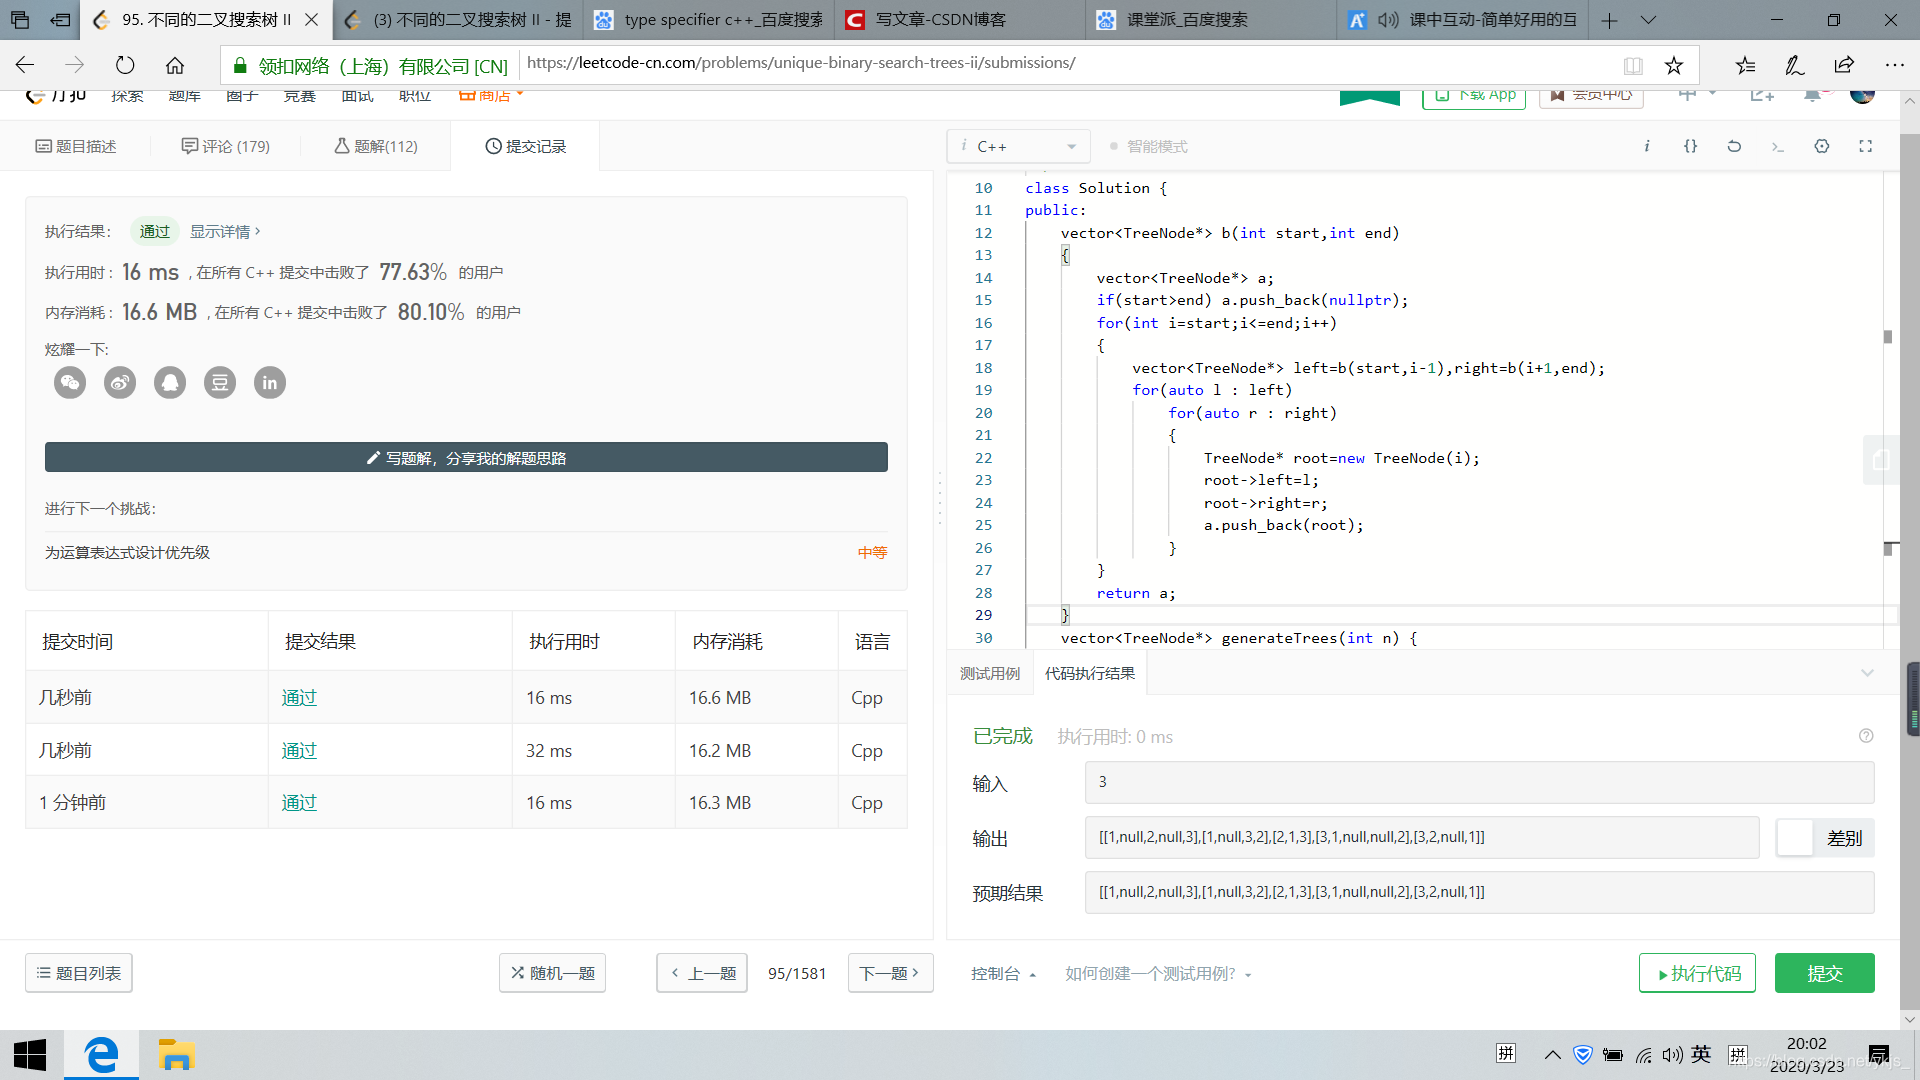The height and width of the screenshot is (1080, 1920).
Task: Open volume control in tray
Action: tap(1672, 1055)
